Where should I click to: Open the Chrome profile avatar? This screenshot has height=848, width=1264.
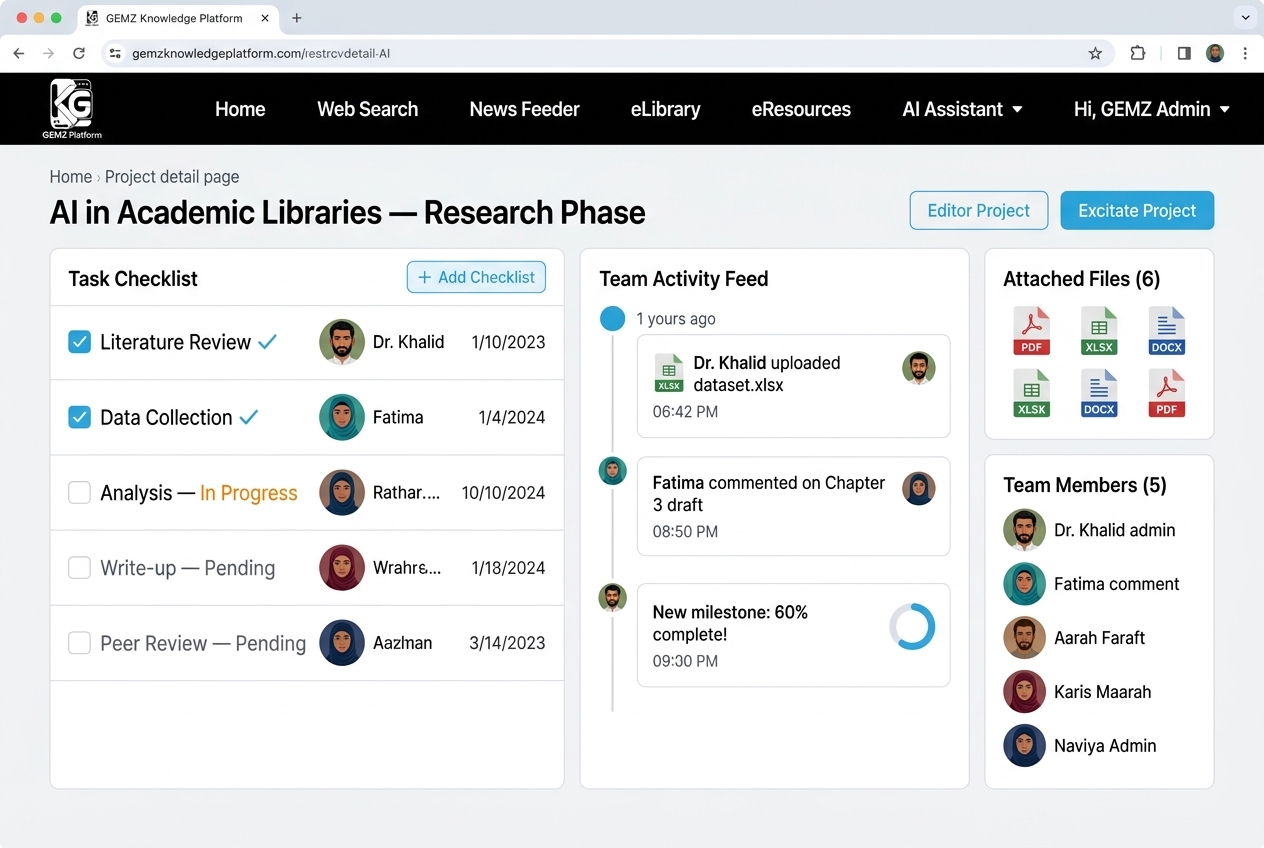point(1215,53)
